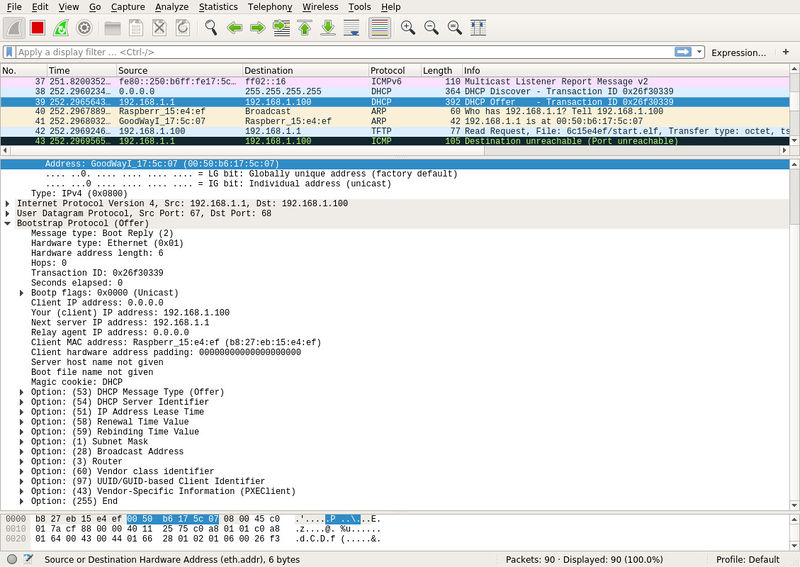Close this capture file icon
Viewport: 800px width, 567px height.
point(159,28)
